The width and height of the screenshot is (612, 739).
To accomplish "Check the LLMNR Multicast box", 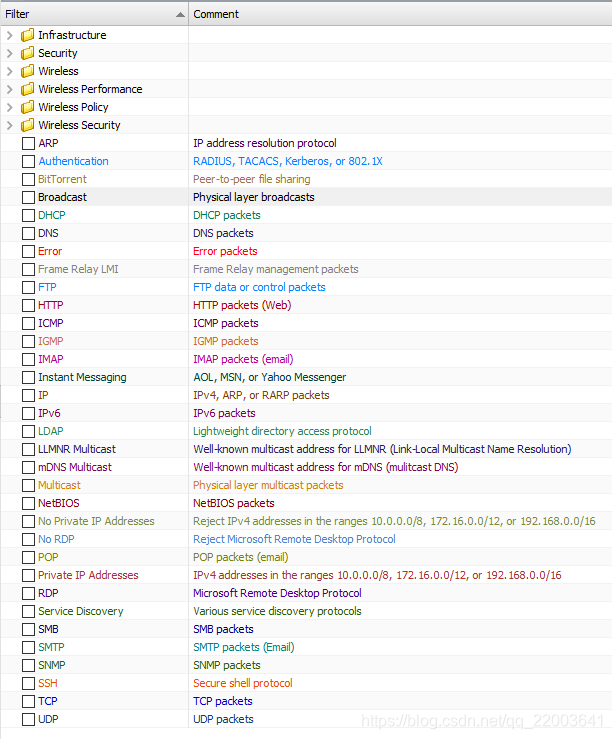I will (28, 449).
